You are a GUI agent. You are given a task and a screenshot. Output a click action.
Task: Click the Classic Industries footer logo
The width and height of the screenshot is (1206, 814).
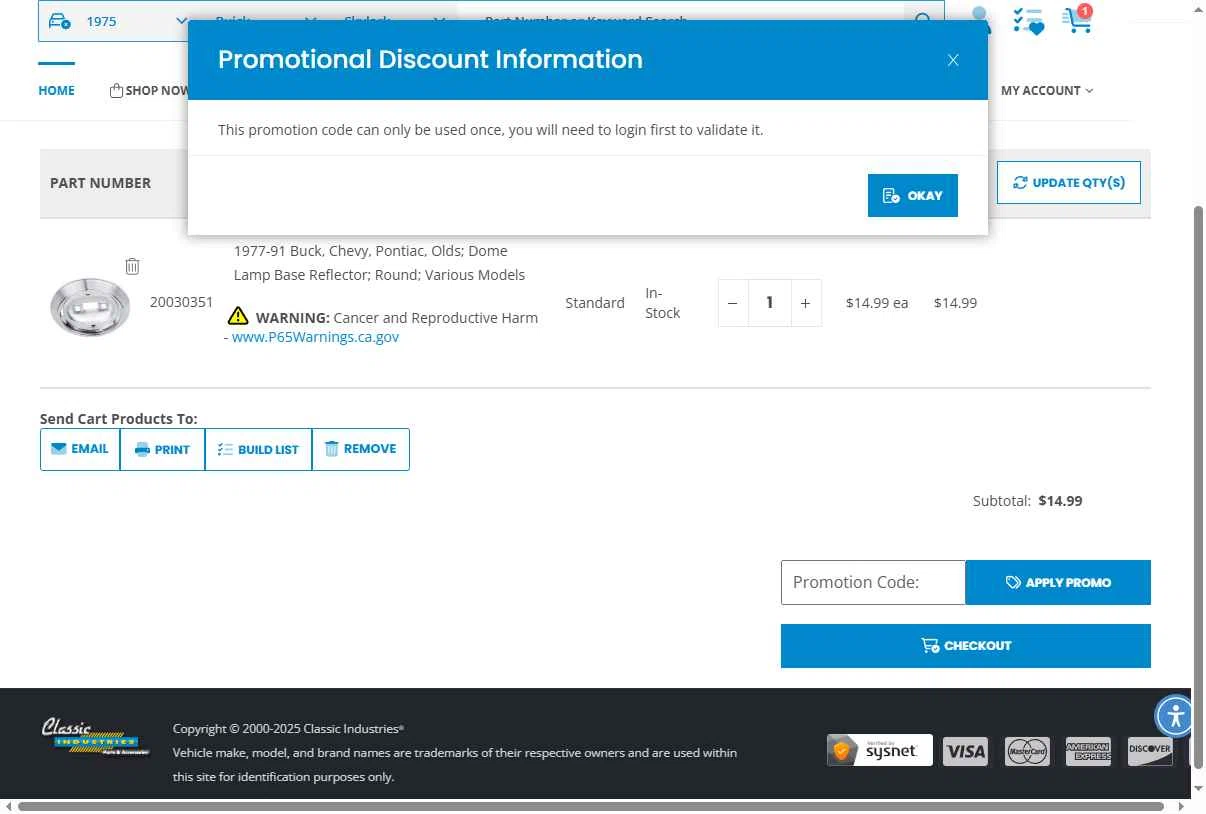[x=95, y=738]
